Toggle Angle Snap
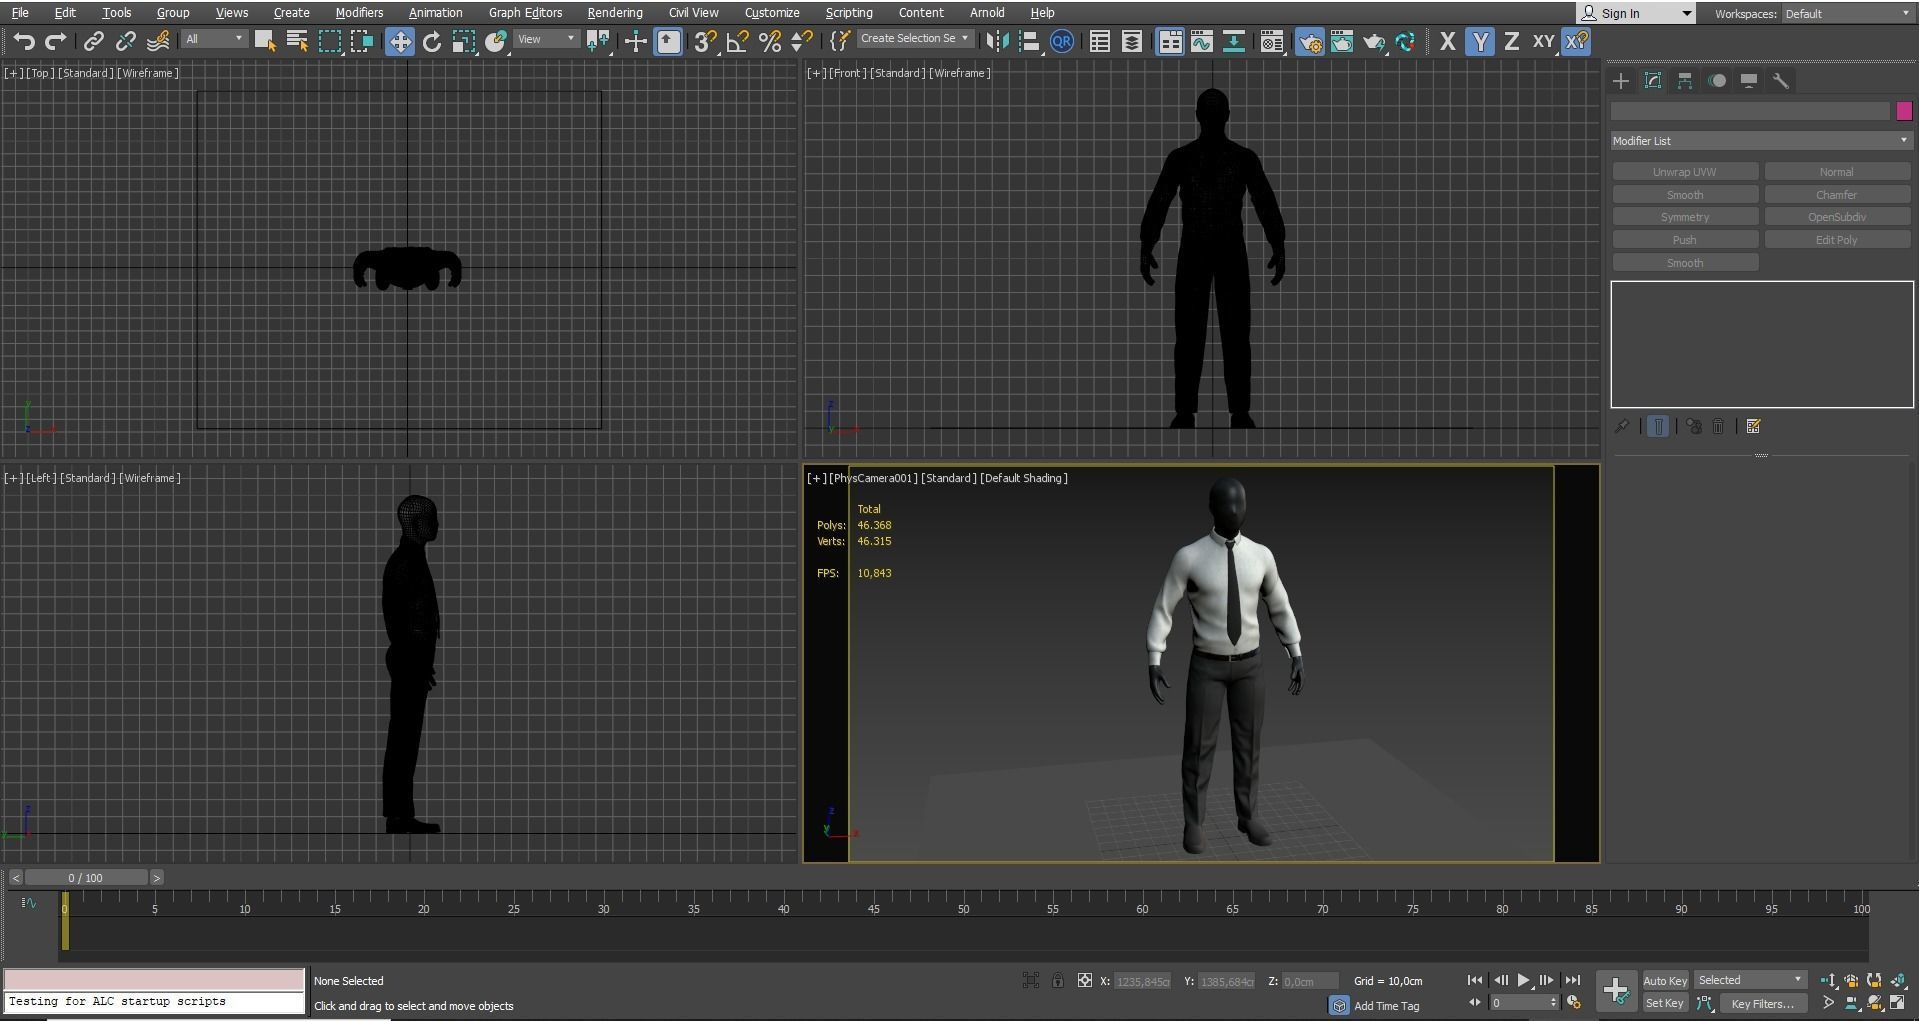 738,41
